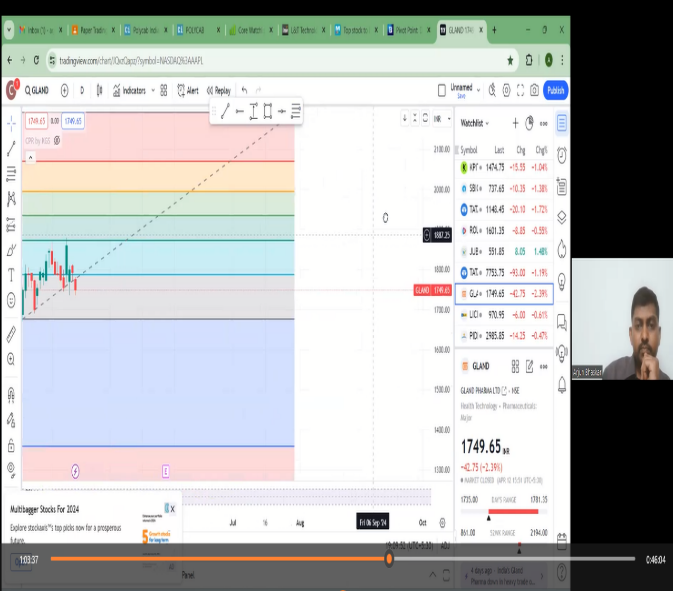The image size is (673, 591).
Task: Activate the zoom in tool
Action: pyautogui.click(x=11, y=359)
